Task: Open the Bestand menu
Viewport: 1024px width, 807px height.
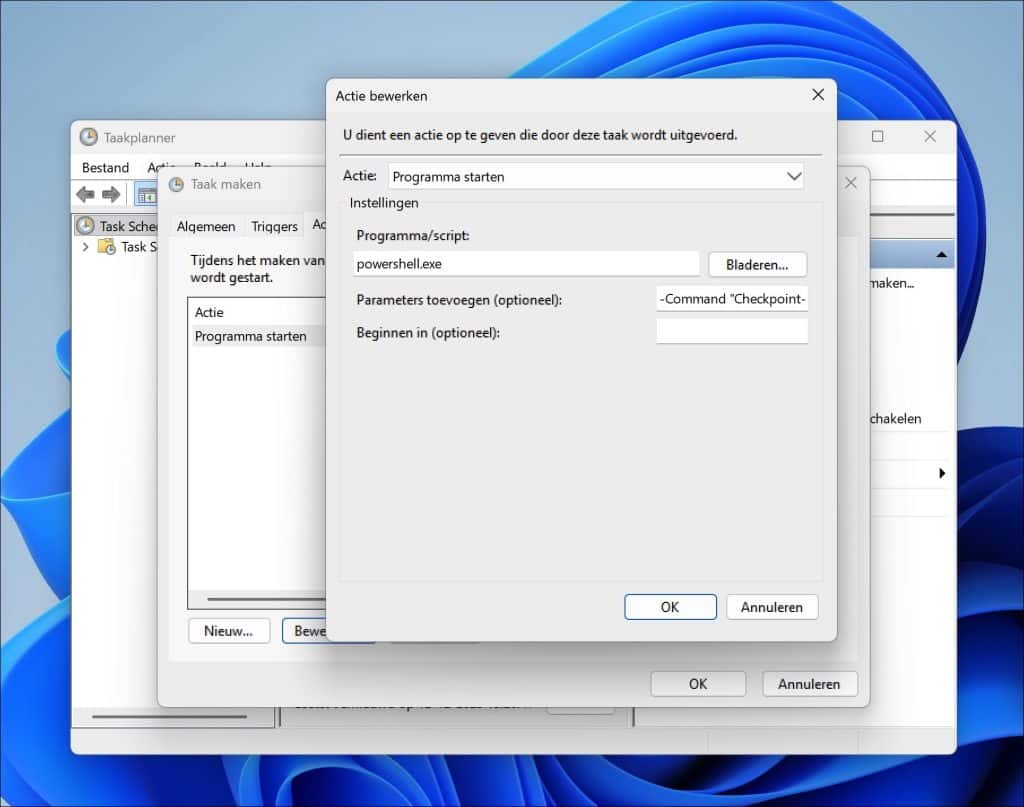Action: tap(105, 167)
